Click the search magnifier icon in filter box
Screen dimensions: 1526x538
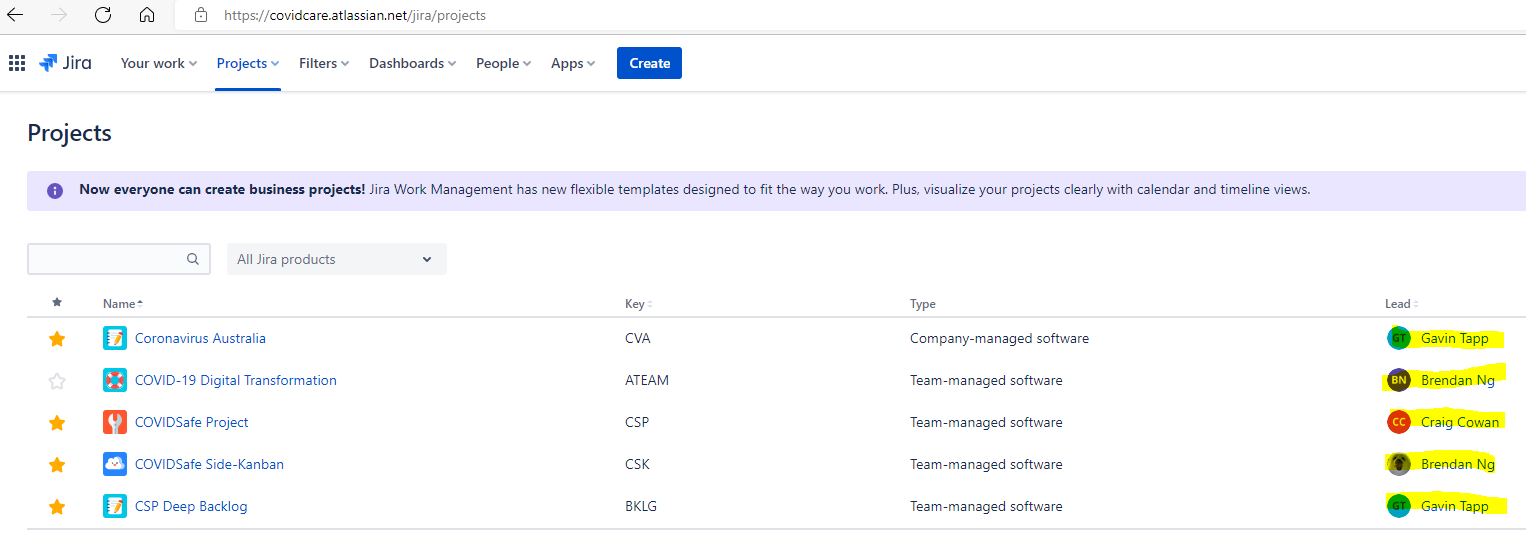tap(193, 259)
